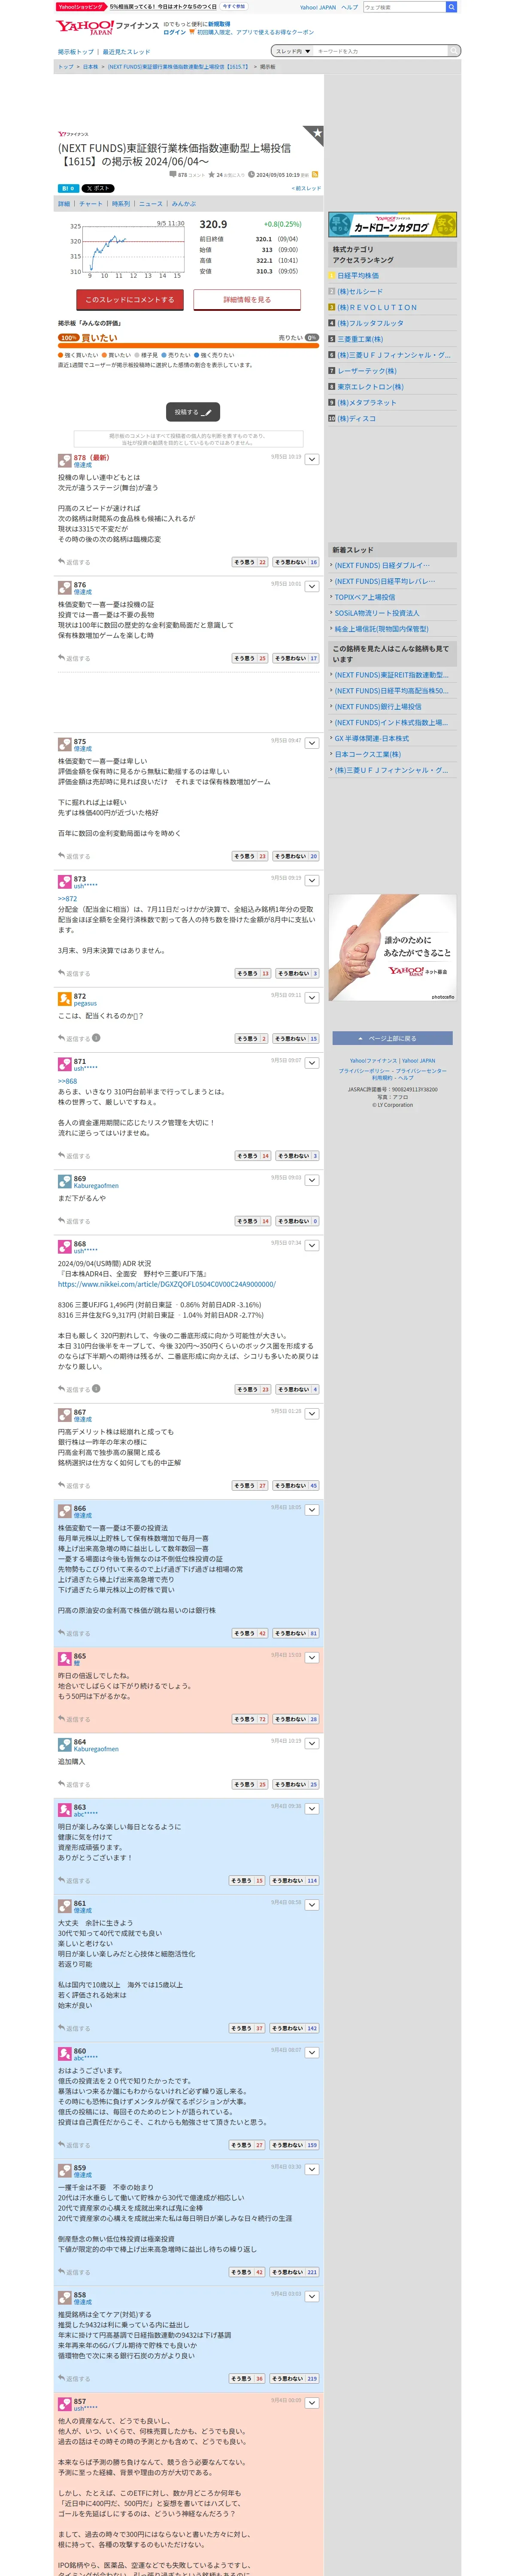Click avatar of post 869 Kaburegaofmen
The height and width of the screenshot is (2576, 515).
64,1182
